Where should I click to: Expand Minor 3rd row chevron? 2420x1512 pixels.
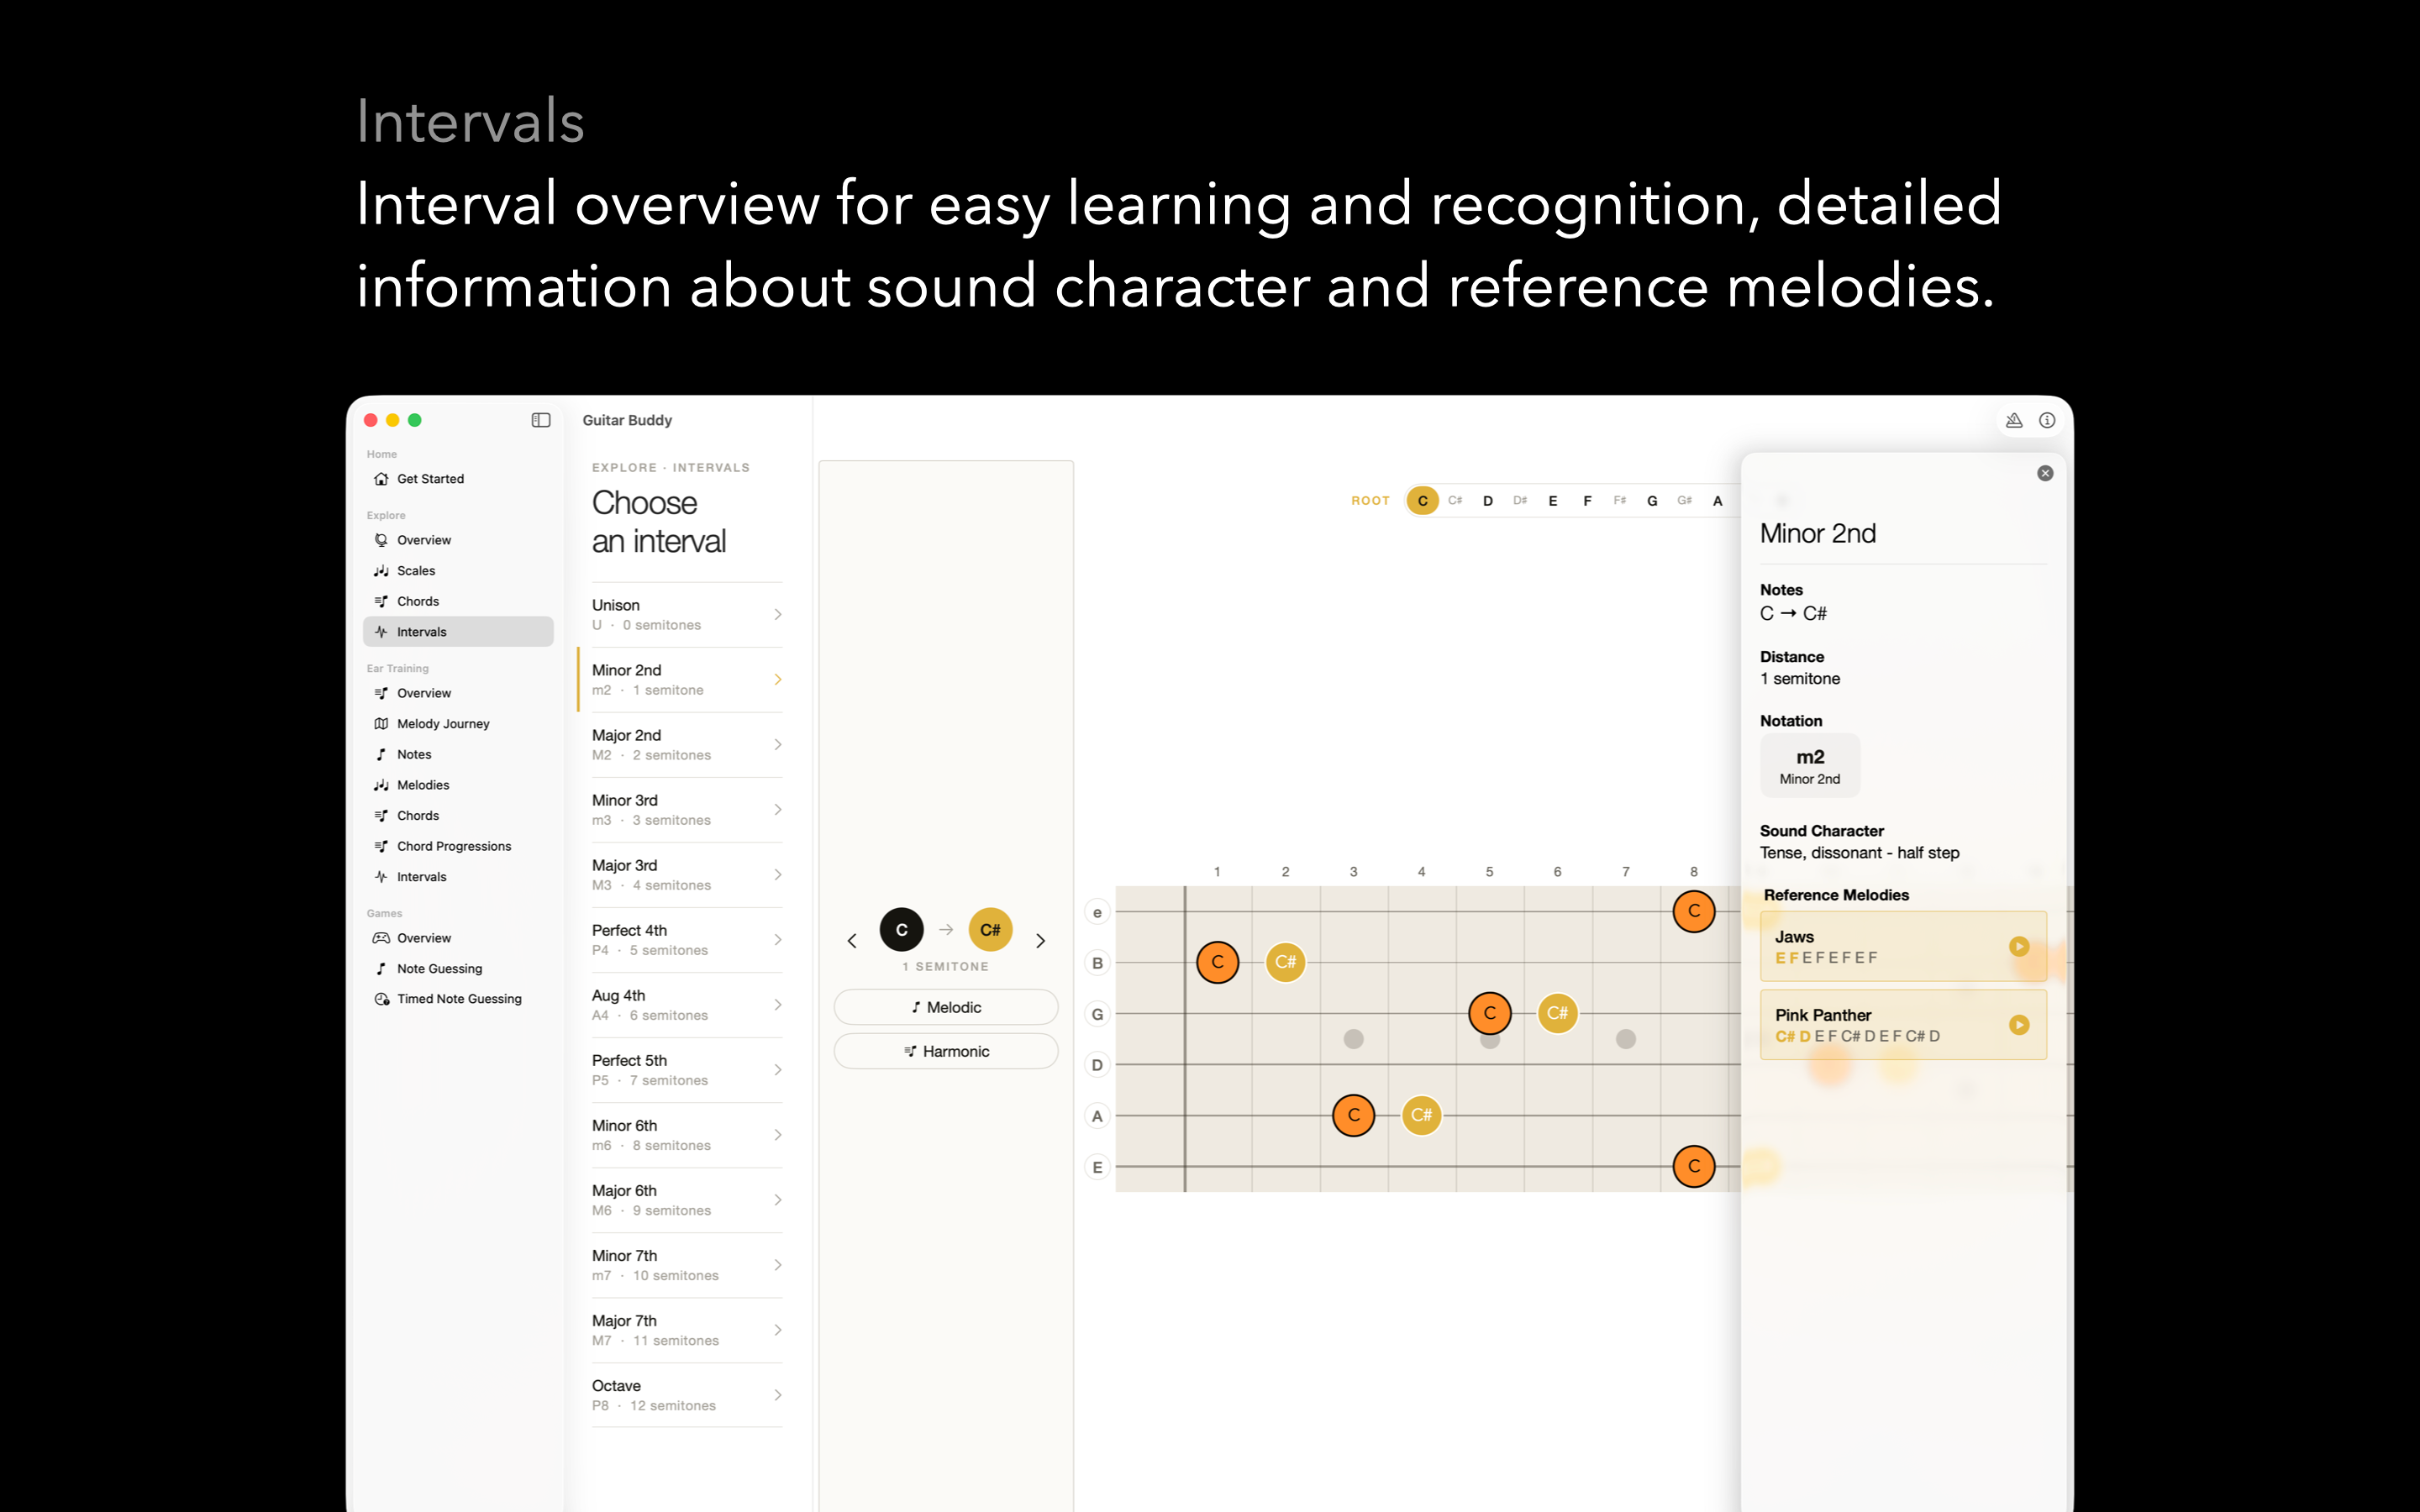[x=778, y=810]
